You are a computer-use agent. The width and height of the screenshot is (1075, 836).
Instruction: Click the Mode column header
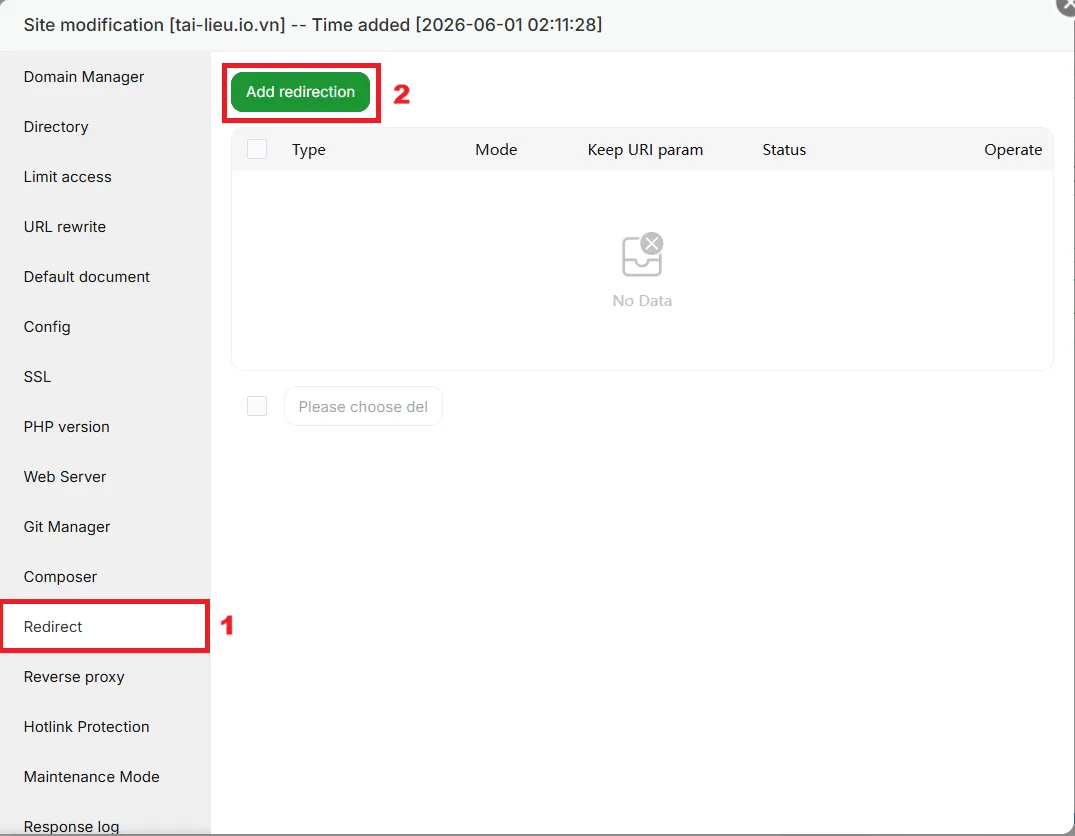tap(496, 150)
